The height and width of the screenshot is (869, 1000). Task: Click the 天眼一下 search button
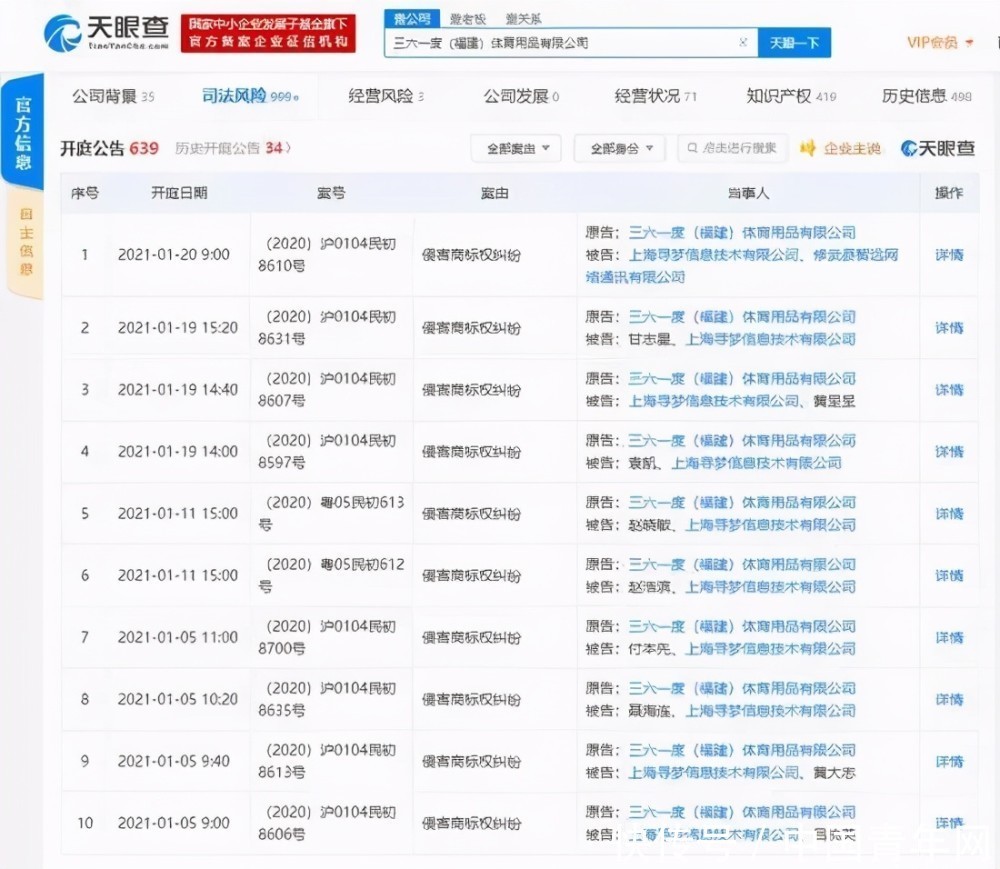coord(795,43)
